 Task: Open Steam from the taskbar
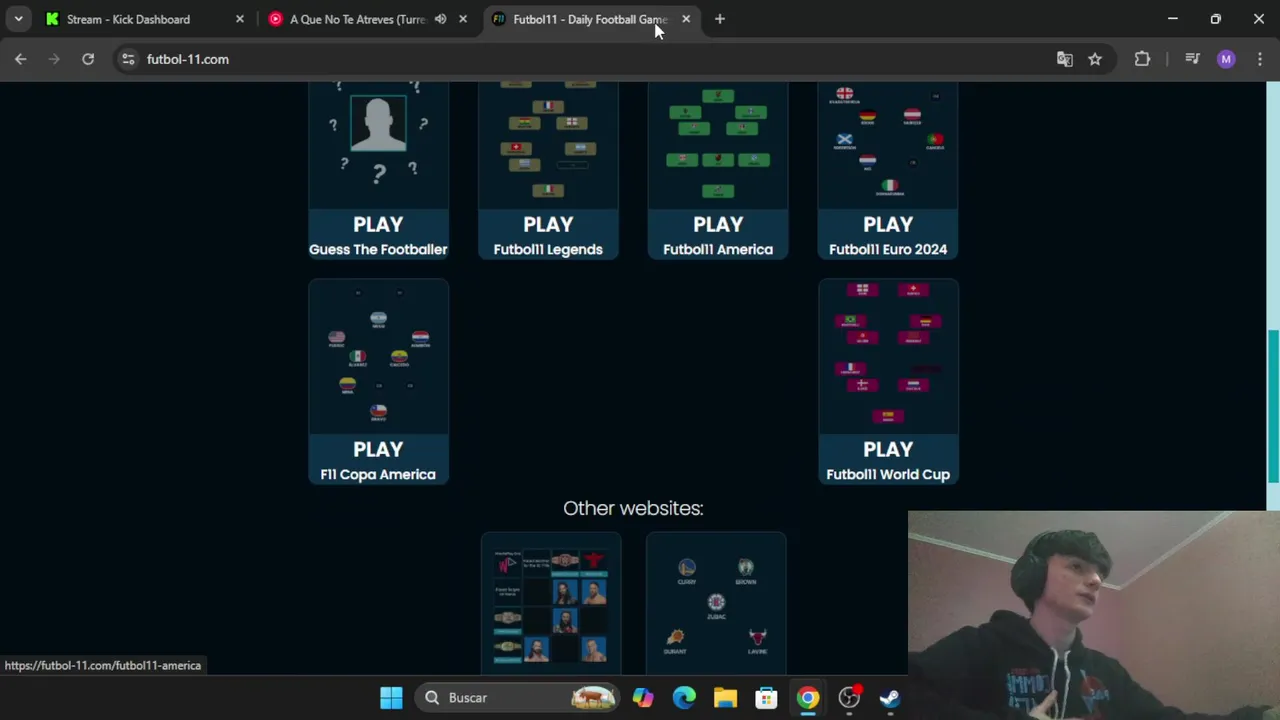click(889, 698)
